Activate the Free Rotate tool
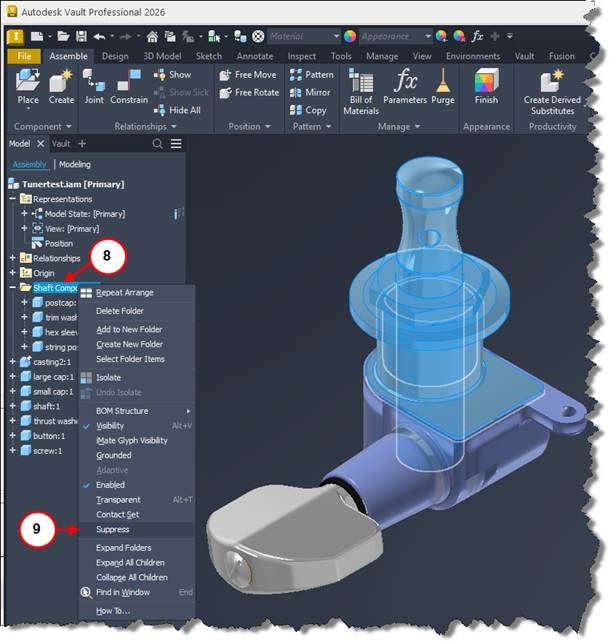This screenshot has width=609, height=641. click(x=249, y=93)
